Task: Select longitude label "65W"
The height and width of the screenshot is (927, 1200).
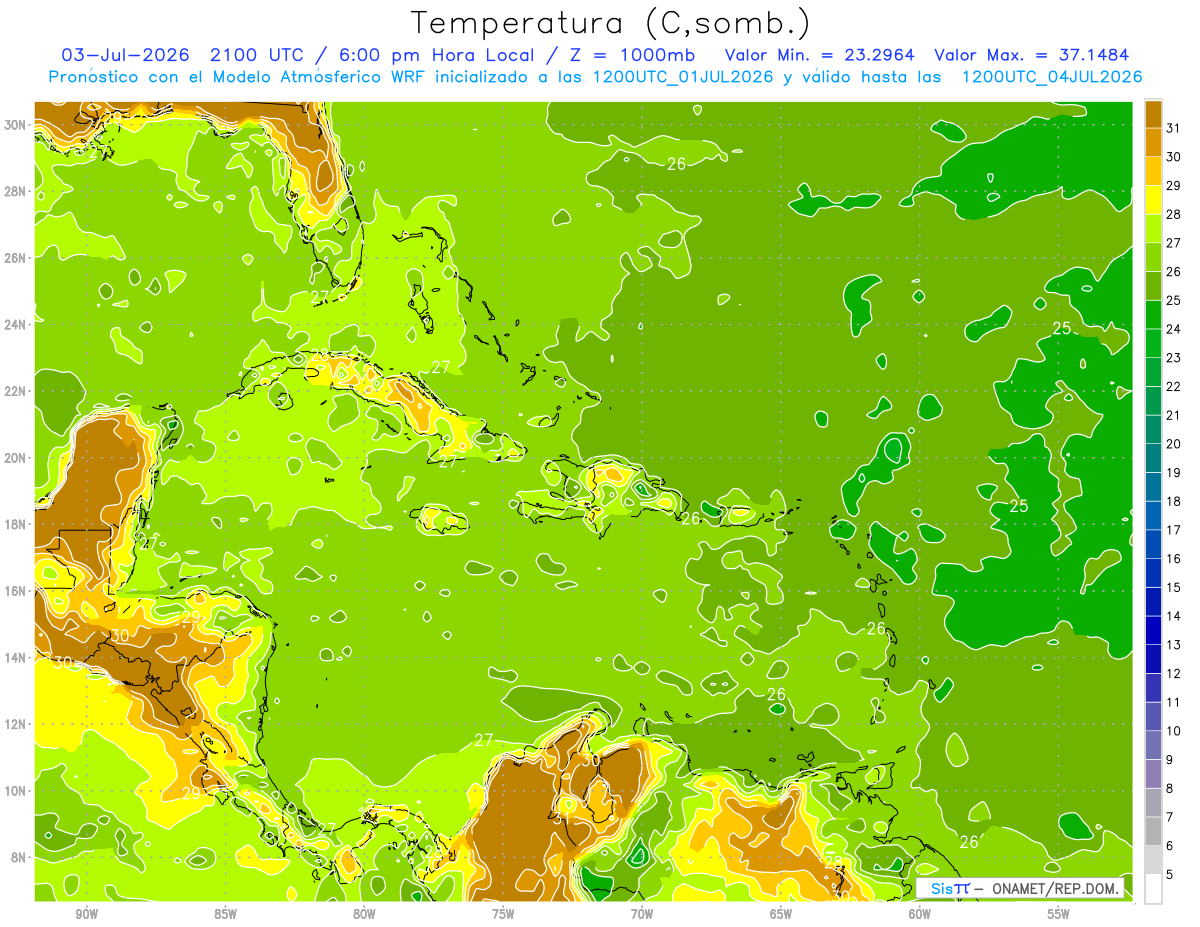Action: pyautogui.click(x=781, y=914)
